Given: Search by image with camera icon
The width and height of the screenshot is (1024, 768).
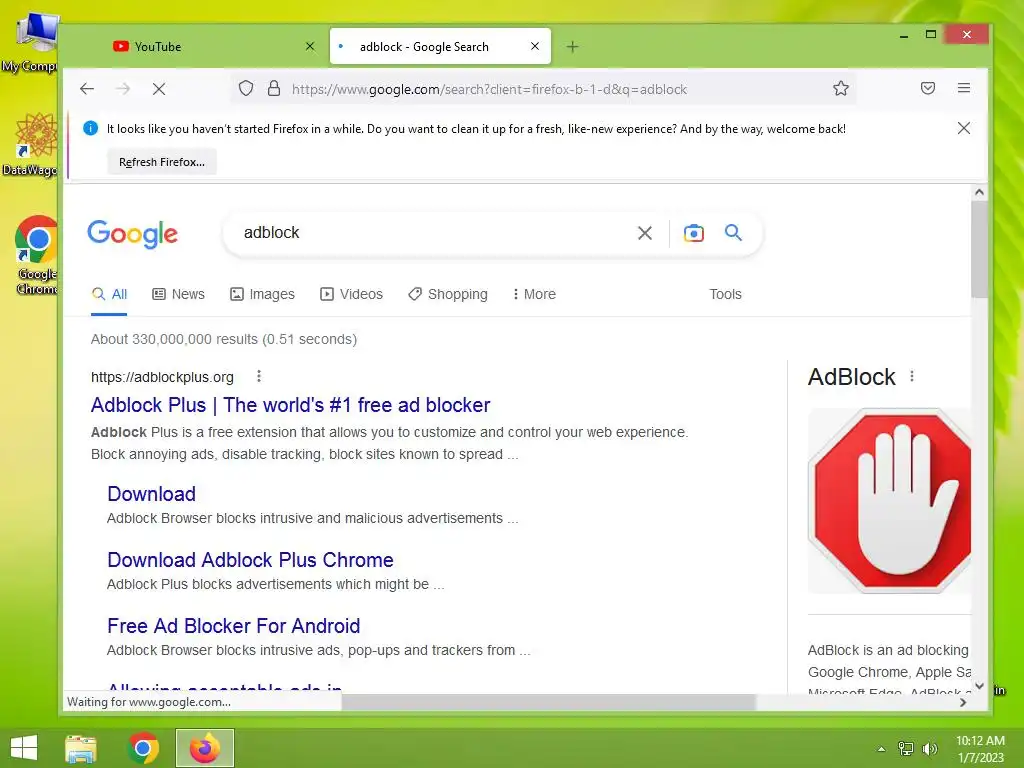Looking at the screenshot, I should [x=694, y=233].
